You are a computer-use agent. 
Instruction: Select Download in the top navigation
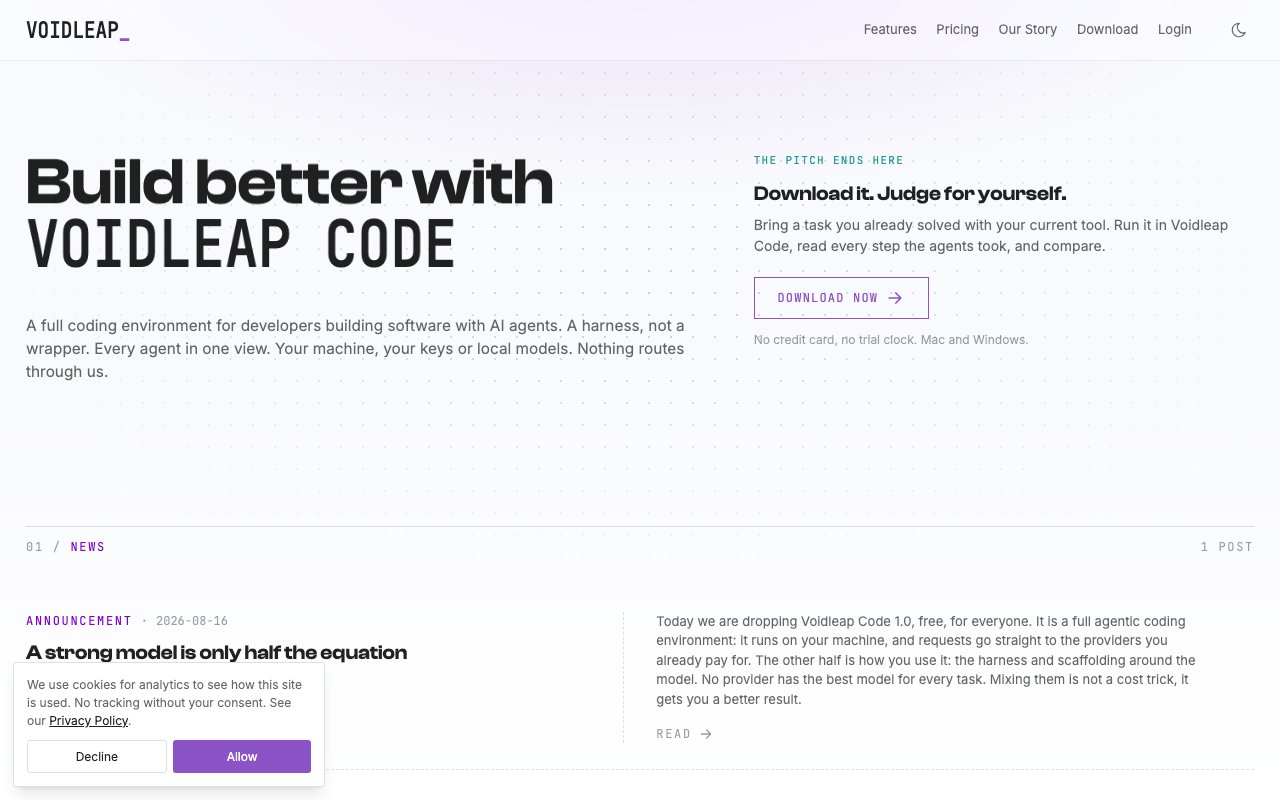(1107, 30)
